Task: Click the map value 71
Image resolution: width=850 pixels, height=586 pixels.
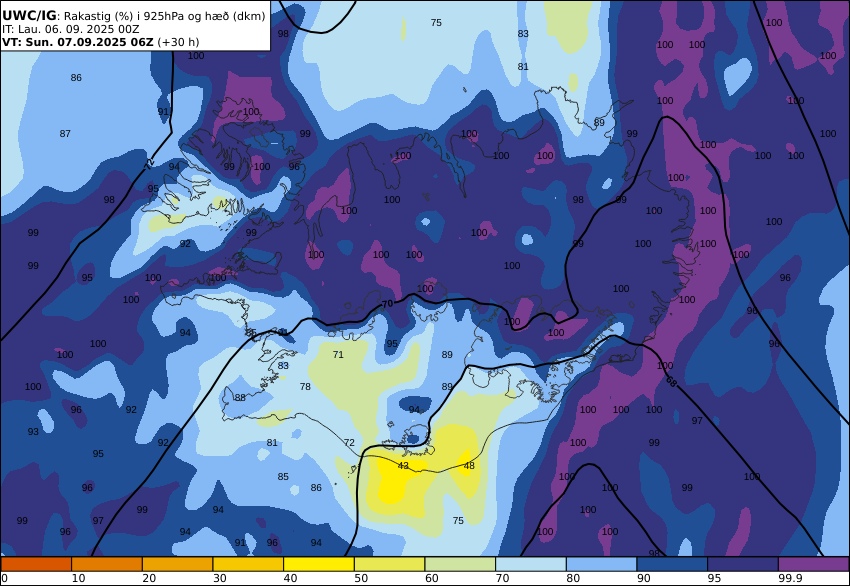Action: [338, 355]
